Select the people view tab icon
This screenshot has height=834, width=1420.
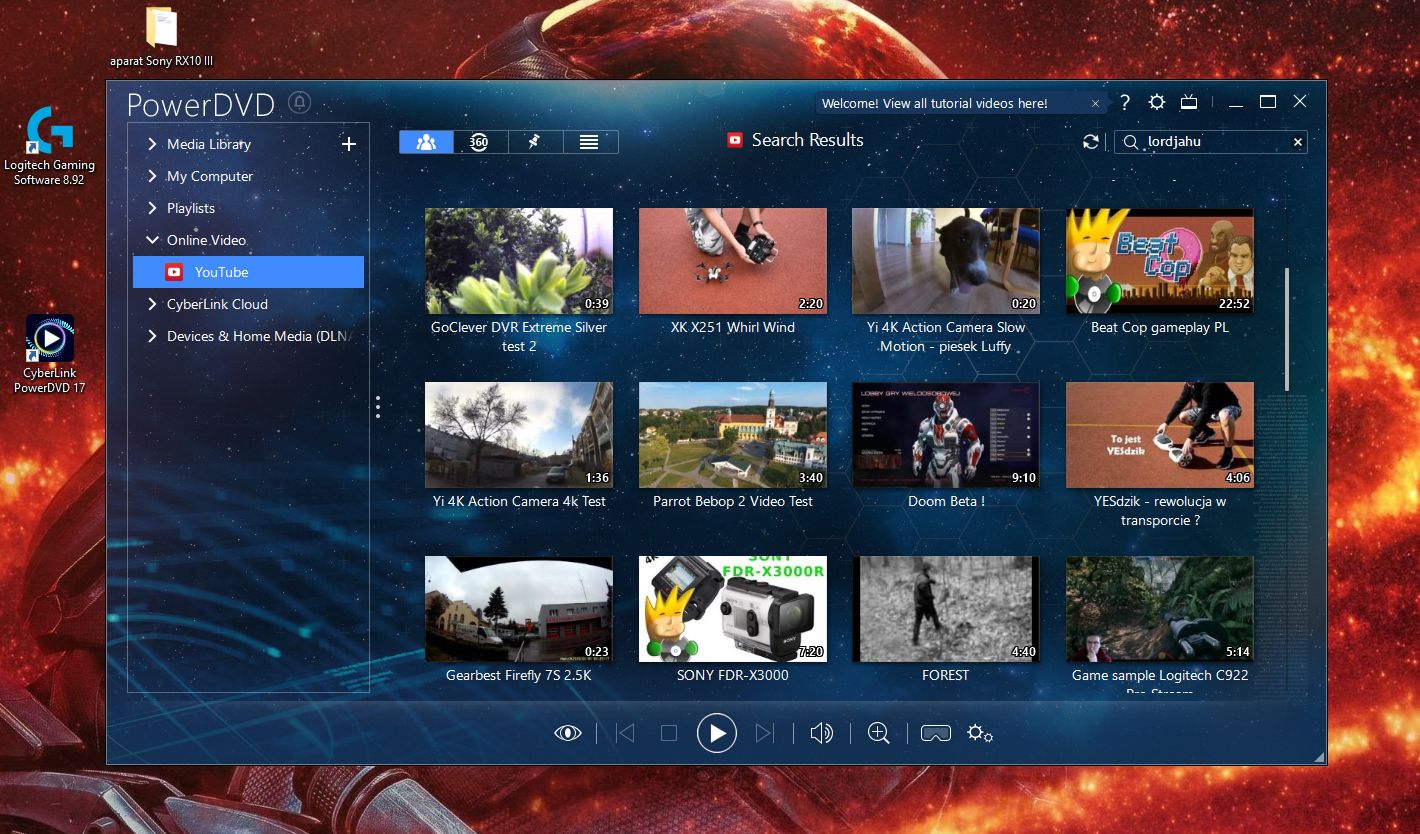pos(426,142)
